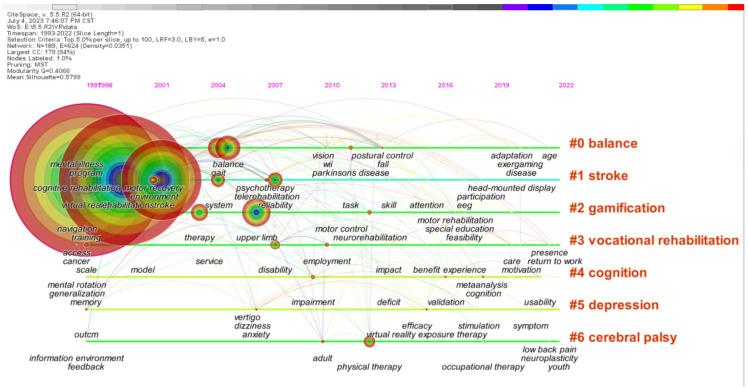Screen dimensions: 748x388
Task: Click the 2022 timeline year marker
Action: click(566, 85)
